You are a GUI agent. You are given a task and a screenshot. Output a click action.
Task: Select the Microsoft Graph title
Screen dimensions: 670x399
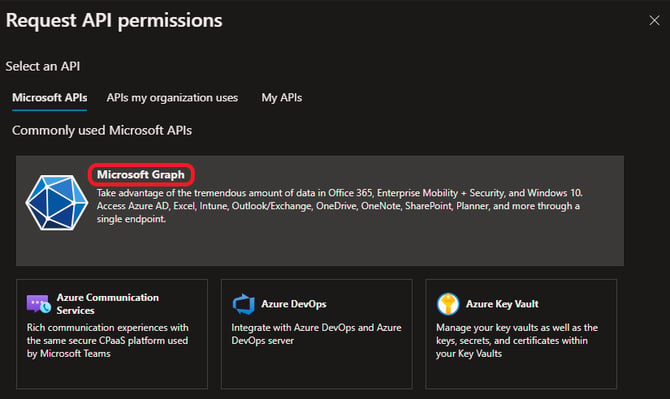pos(141,175)
